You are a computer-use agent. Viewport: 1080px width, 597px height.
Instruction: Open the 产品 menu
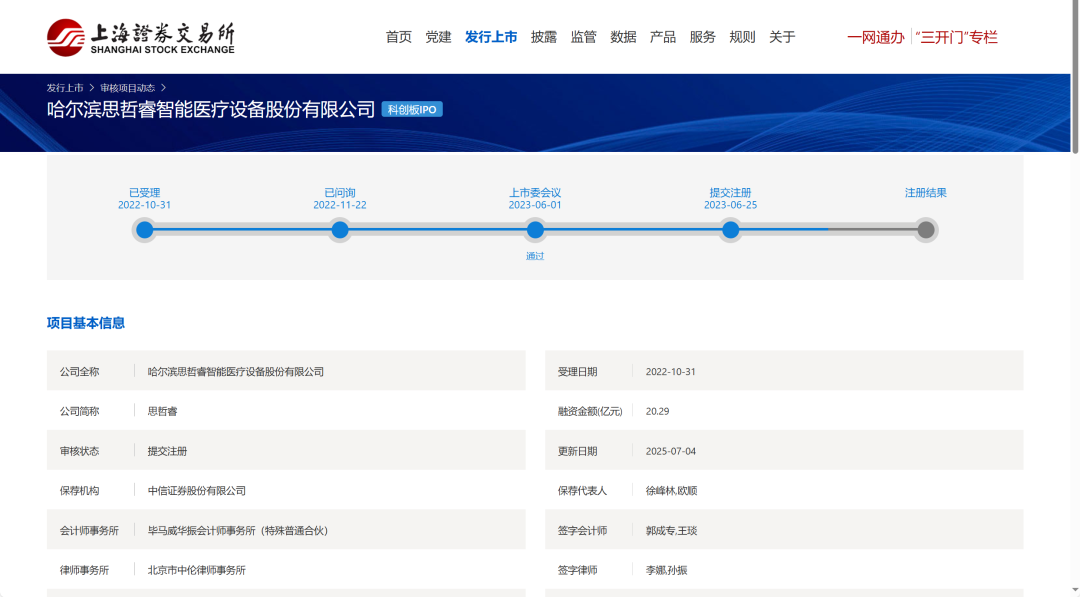(663, 37)
